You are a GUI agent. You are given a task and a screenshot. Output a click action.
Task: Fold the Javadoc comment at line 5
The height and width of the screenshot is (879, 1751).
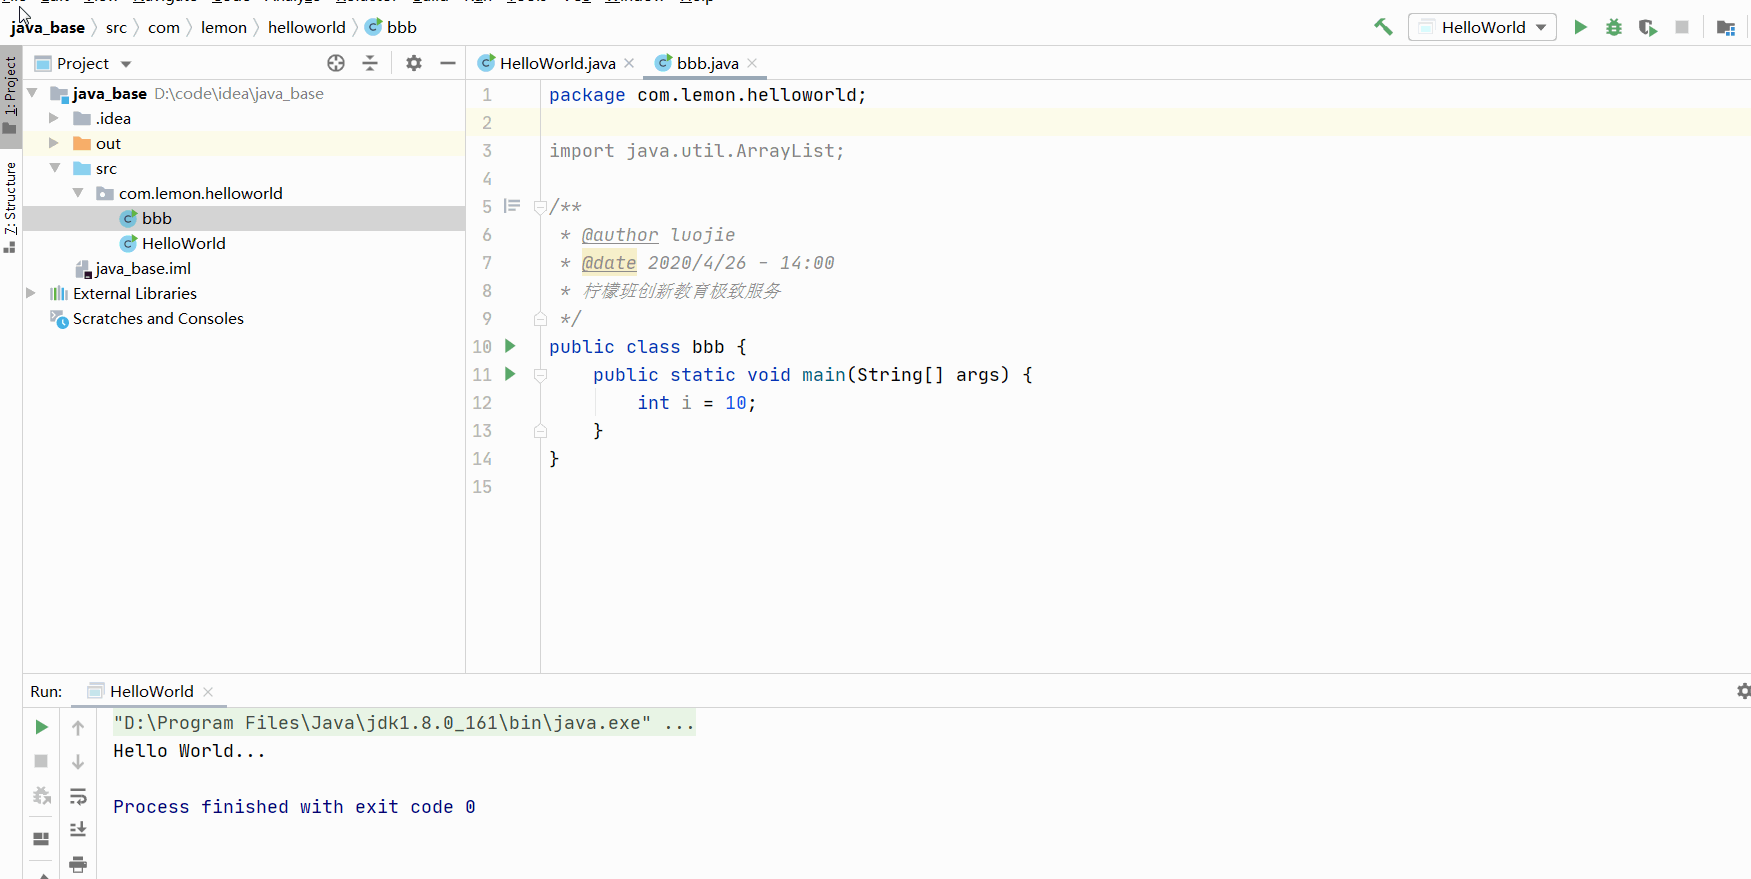[540, 207]
